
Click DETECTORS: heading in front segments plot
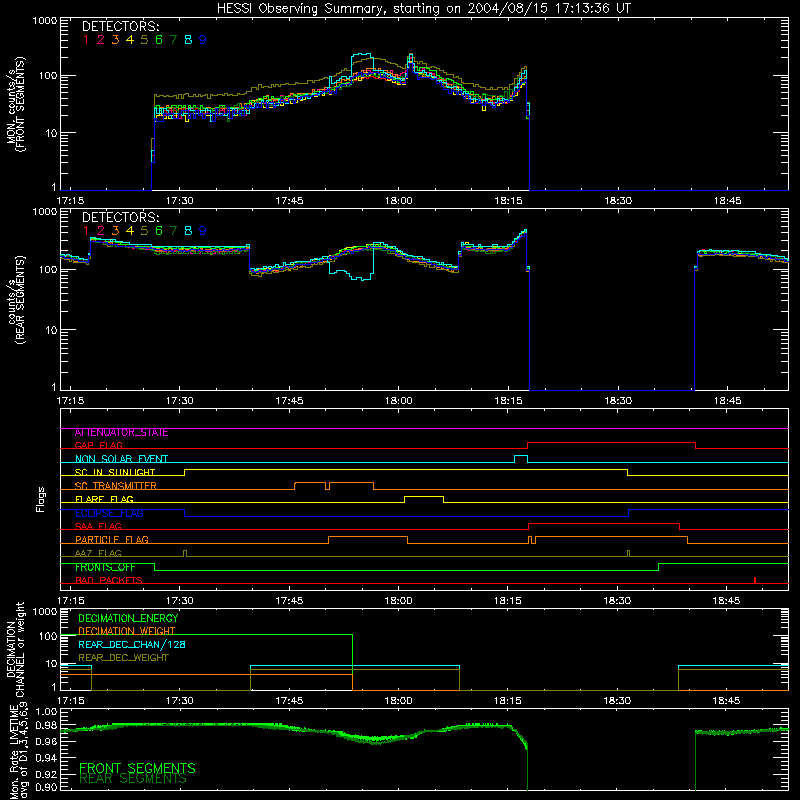121,27
